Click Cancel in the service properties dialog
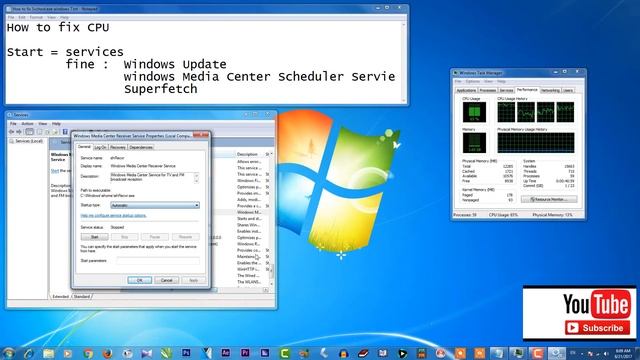The image size is (640, 360). point(167,280)
